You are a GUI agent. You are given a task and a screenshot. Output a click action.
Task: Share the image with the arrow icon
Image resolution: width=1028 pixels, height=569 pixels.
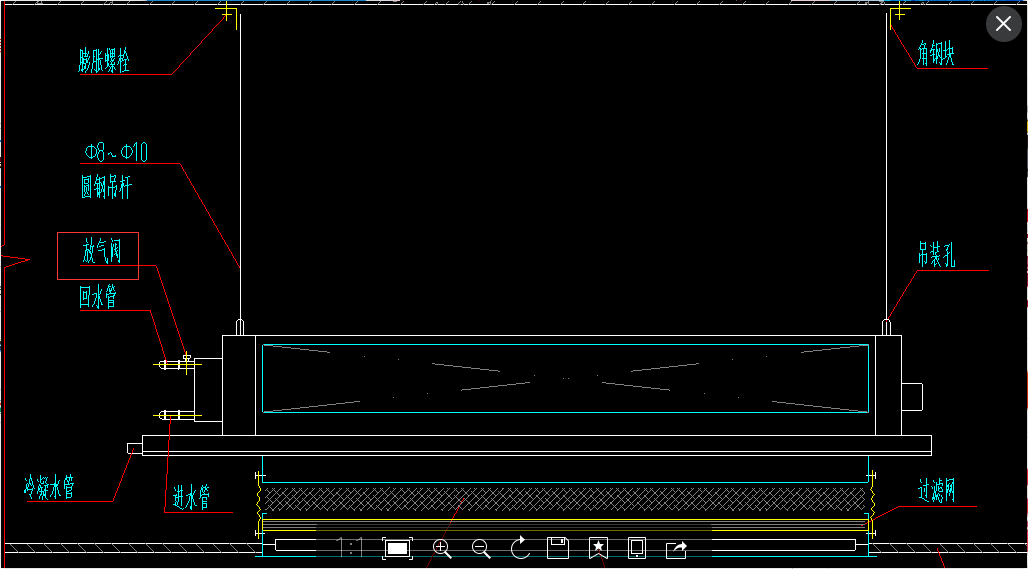pyautogui.click(x=676, y=549)
